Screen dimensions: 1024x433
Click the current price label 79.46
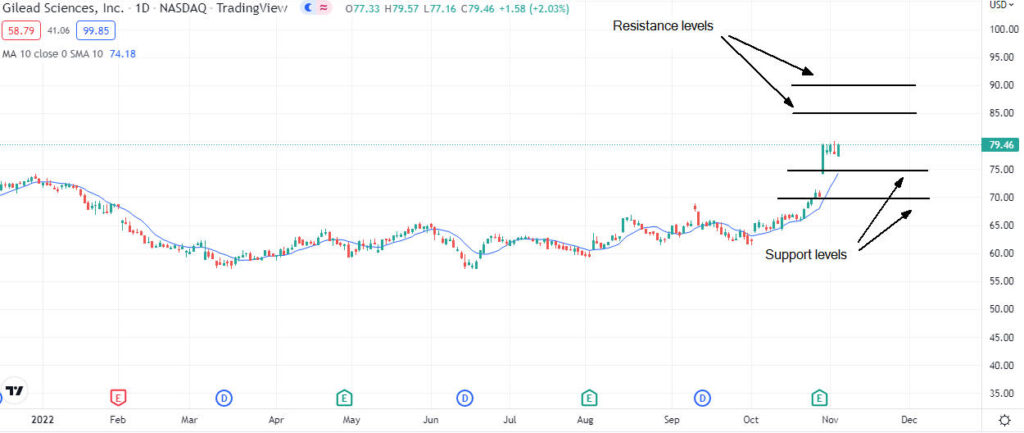999,145
